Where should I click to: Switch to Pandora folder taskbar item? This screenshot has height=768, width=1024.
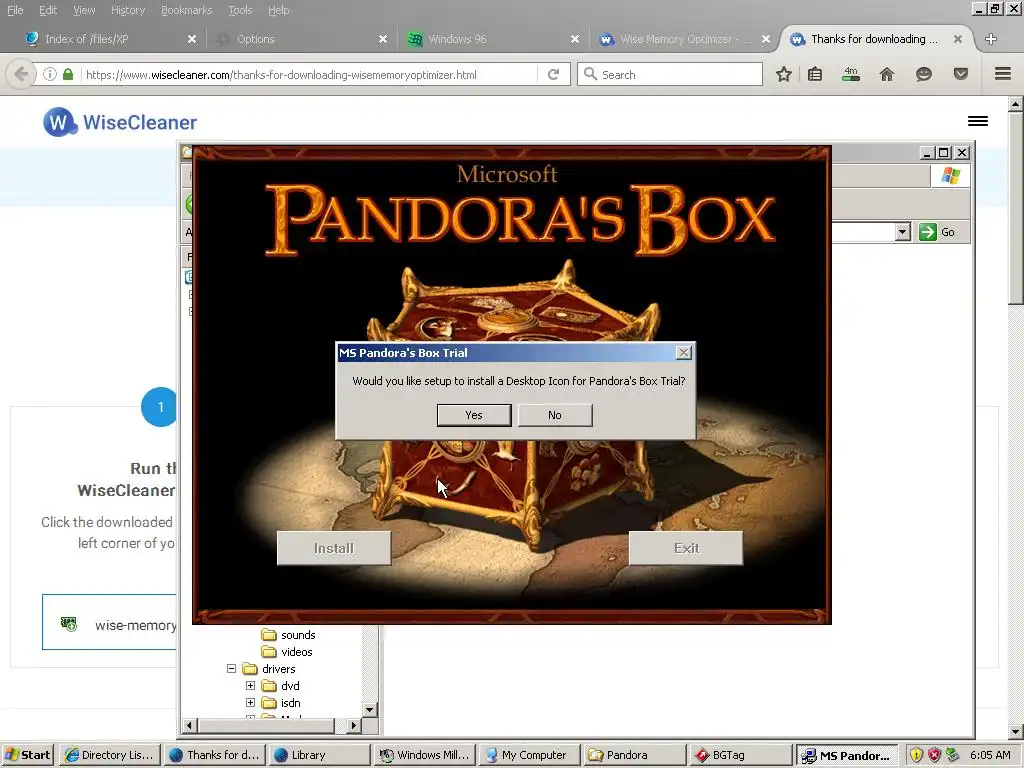(635, 755)
